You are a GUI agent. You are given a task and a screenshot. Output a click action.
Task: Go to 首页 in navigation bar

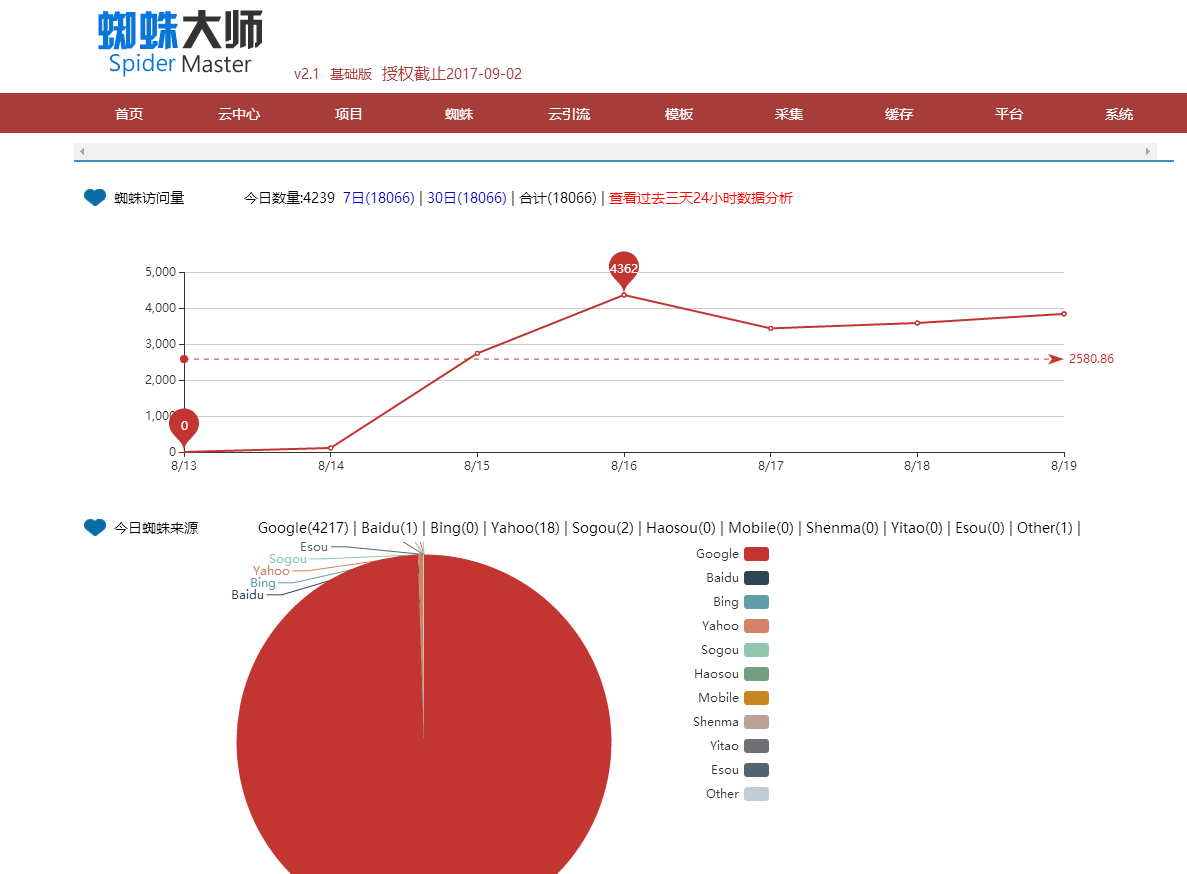(x=129, y=114)
